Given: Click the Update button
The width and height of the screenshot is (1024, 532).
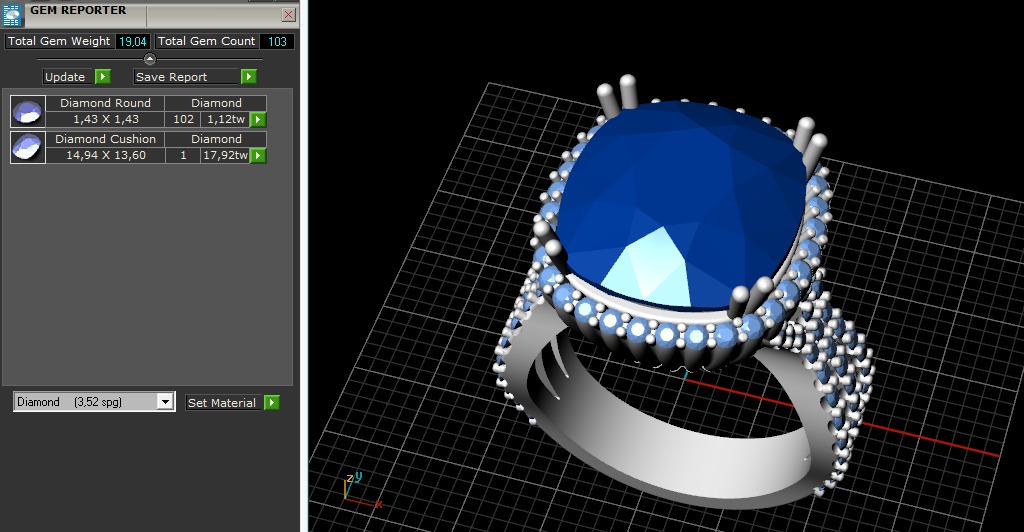Looking at the screenshot, I should point(68,77).
